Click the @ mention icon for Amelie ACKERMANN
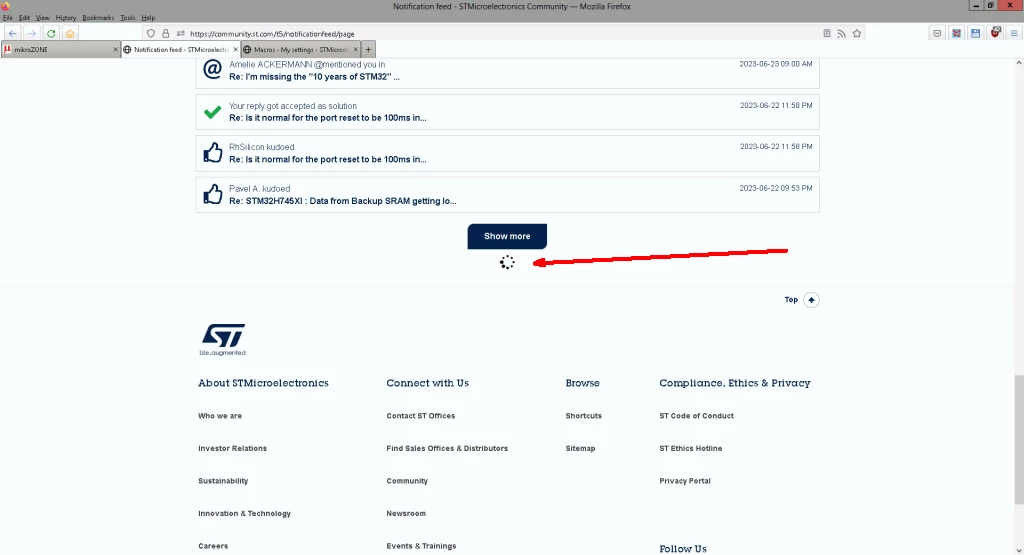Screen dimensions: 1024x555 [x=212, y=69]
